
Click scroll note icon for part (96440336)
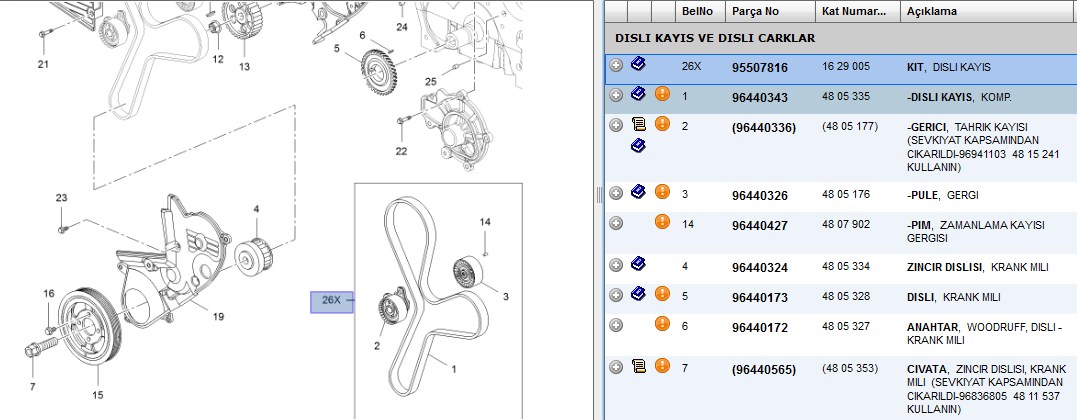click(x=638, y=124)
